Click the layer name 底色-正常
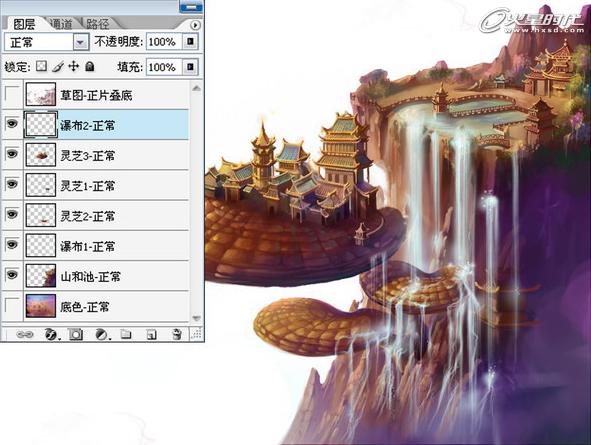Viewport: 591px width, 445px height. [x=84, y=307]
